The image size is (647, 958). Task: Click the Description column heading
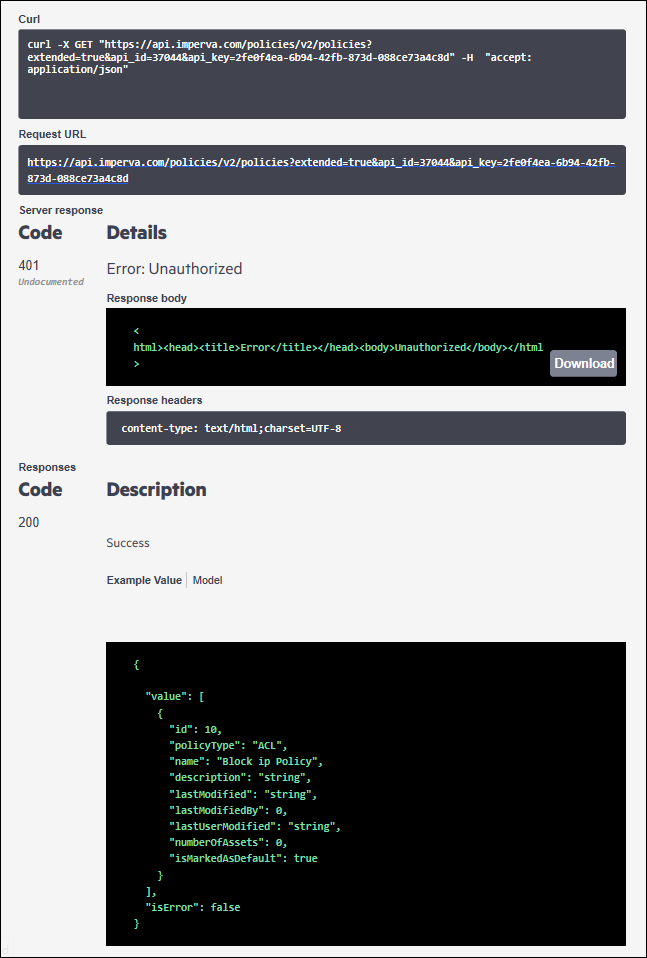[156, 490]
